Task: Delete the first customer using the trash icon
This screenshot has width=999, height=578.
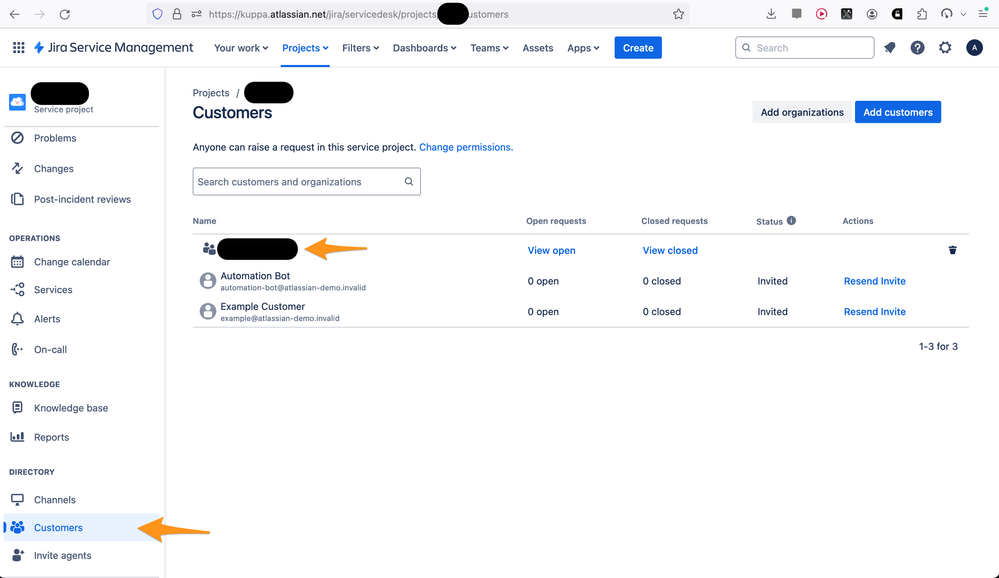Action: click(952, 250)
